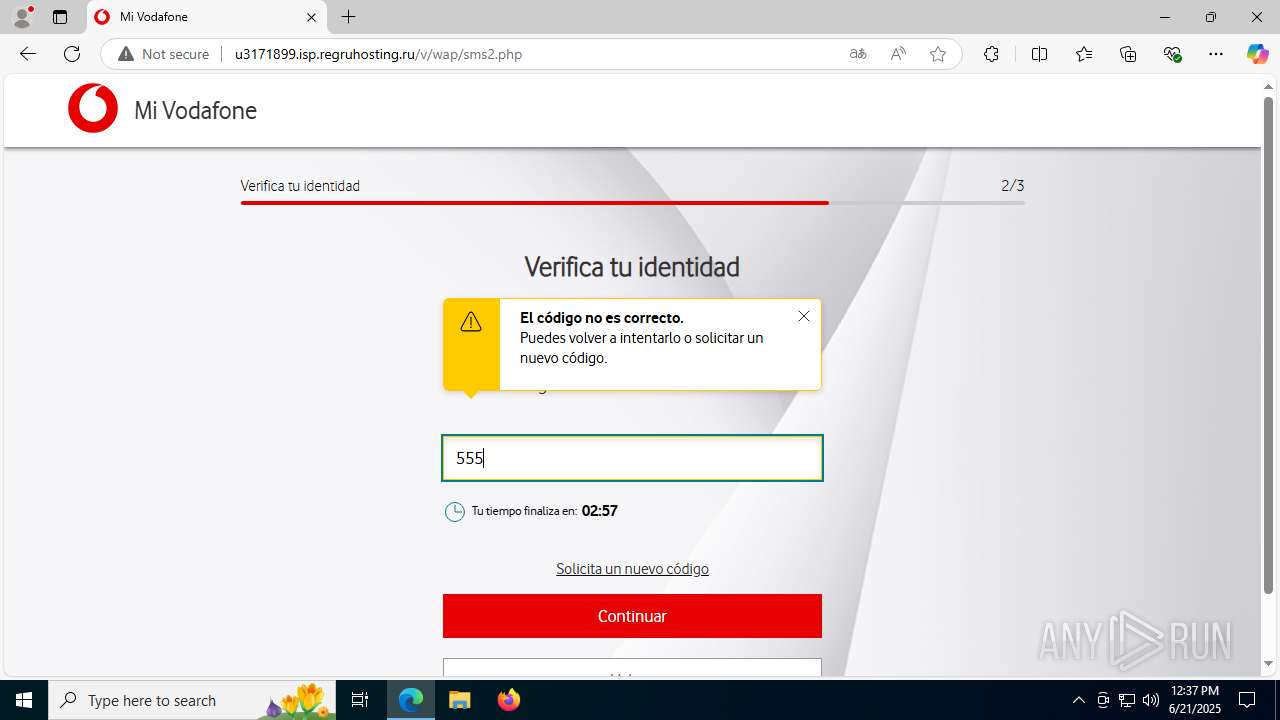Screen dimensions: 1280x720
Task: Open the translate page icon in address bar
Action: click(x=858, y=54)
